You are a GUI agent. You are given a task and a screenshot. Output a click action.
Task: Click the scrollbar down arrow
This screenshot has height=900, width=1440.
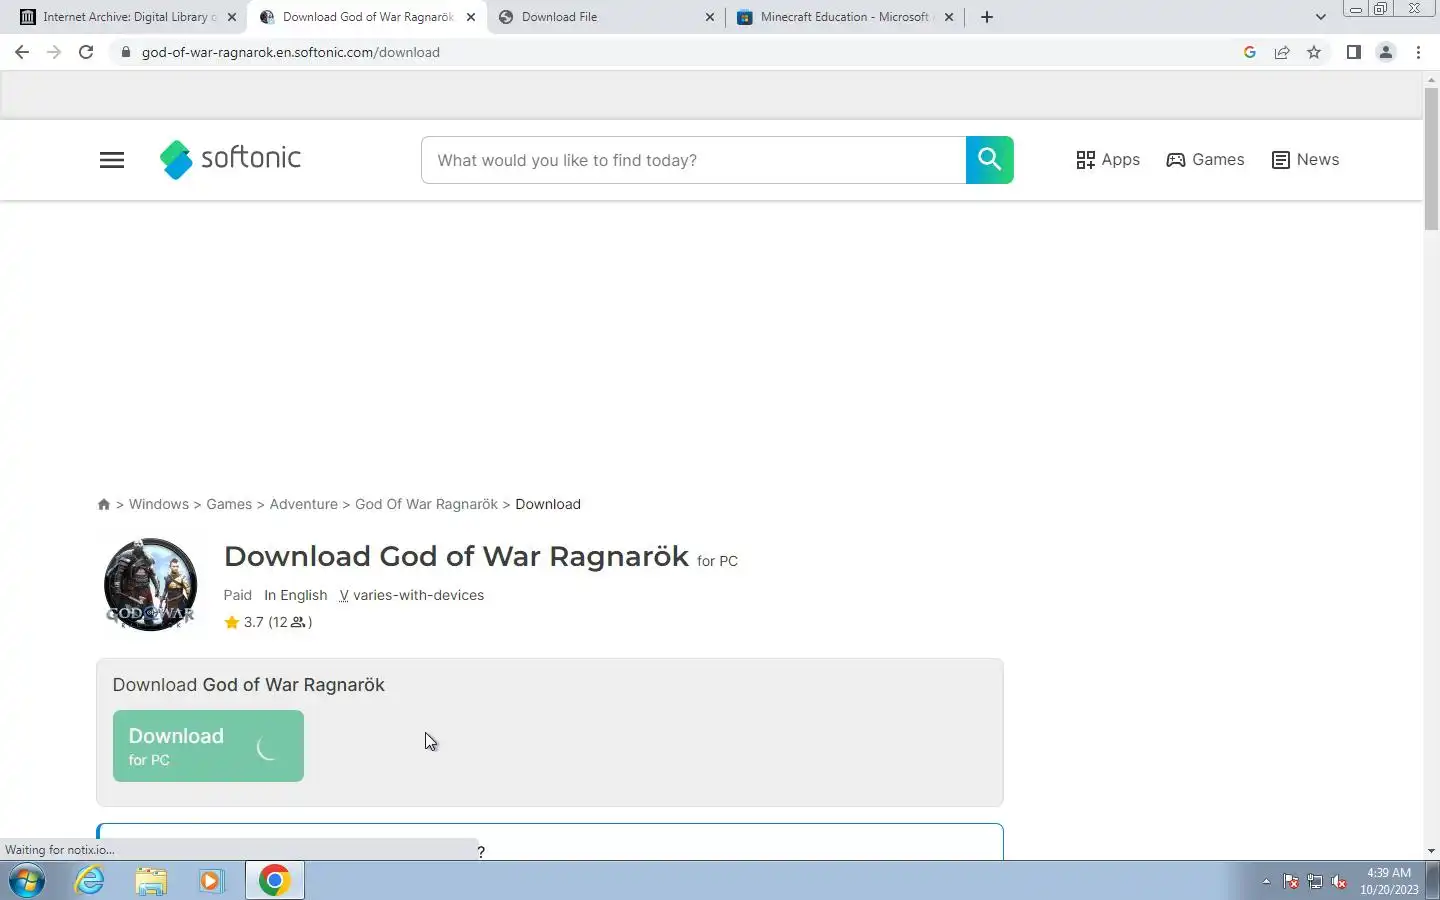pyautogui.click(x=1431, y=851)
